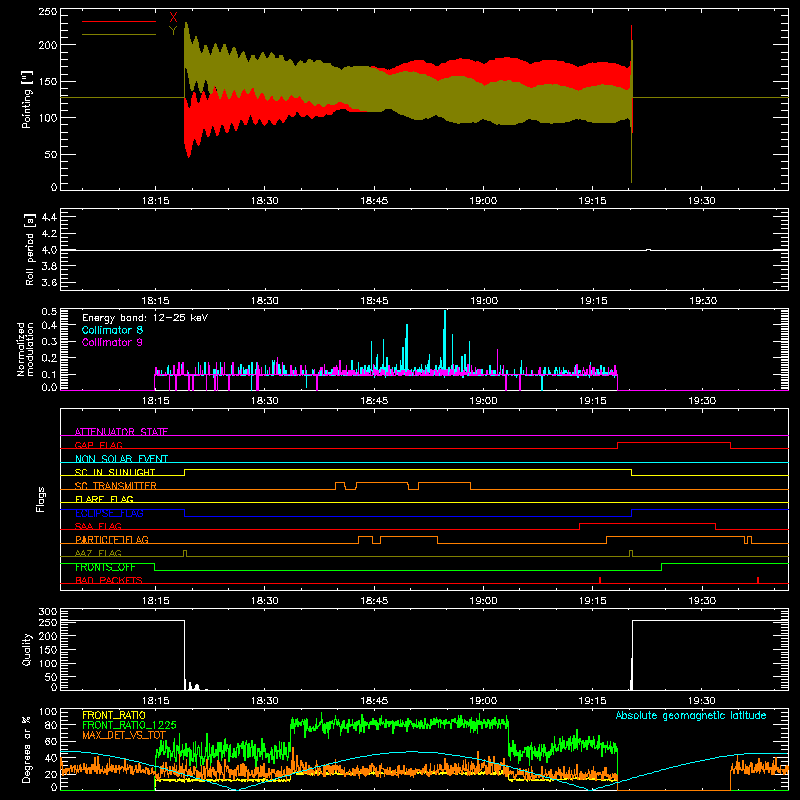Click the 4.4 tick on the Roll period axis
The image size is (800, 800).
coord(49,217)
